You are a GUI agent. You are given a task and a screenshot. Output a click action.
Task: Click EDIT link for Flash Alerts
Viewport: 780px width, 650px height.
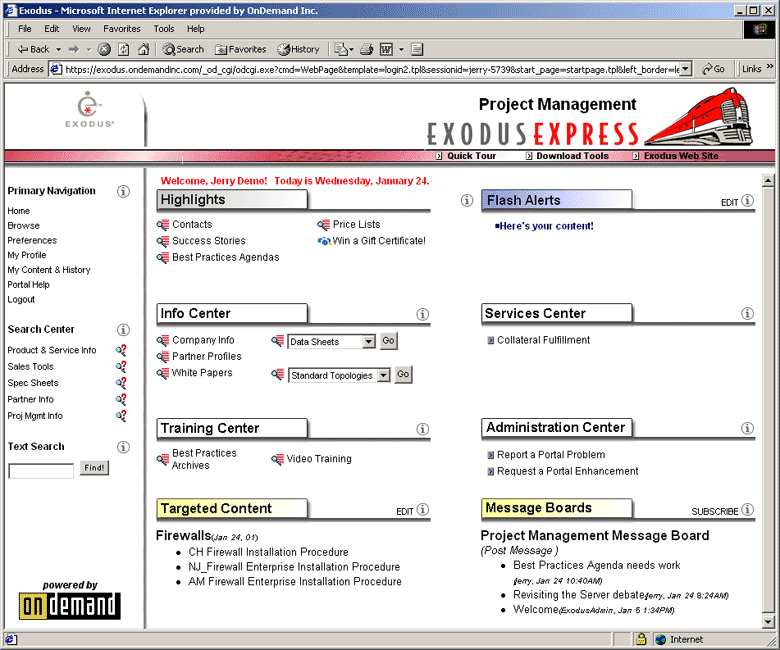point(729,203)
